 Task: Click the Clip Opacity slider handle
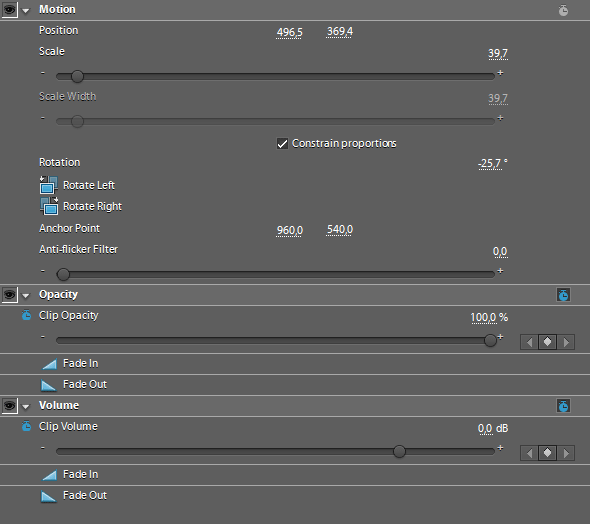[490, 340]
